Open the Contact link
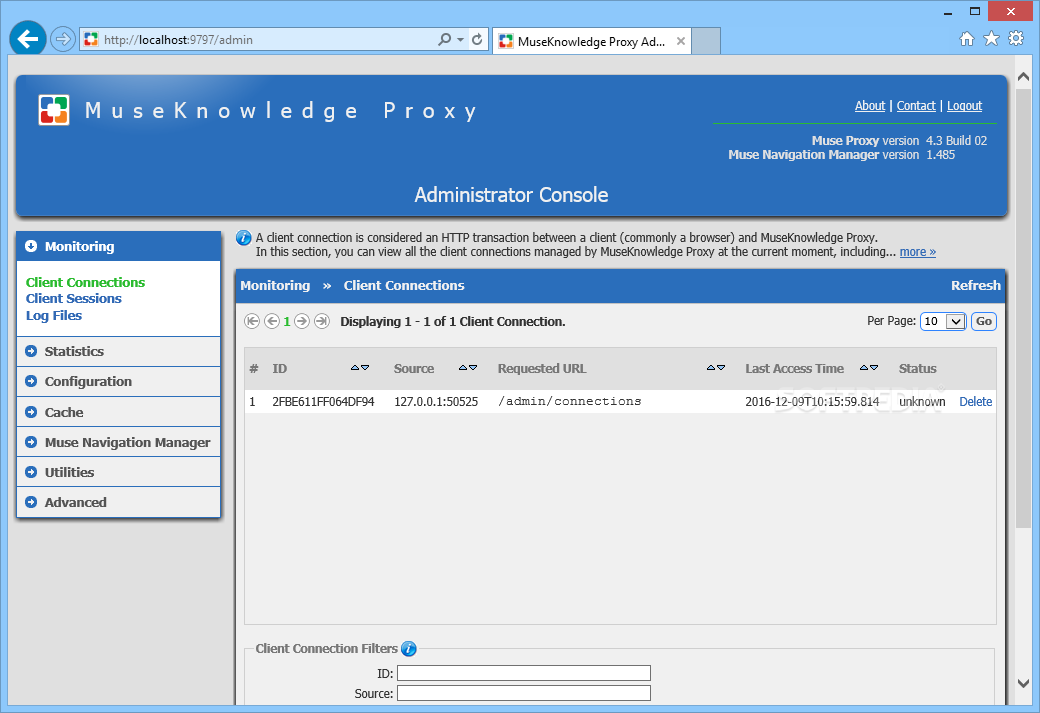 point(916,105)
